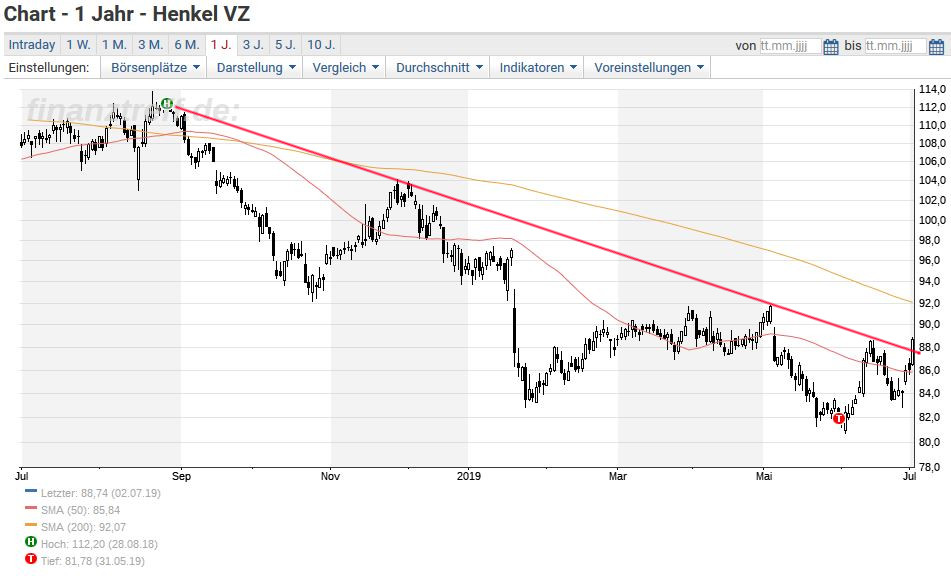951x576 pixels.
Task: Expand the Voreinstellungen dropdown
Action: click(x=648, y=67)
